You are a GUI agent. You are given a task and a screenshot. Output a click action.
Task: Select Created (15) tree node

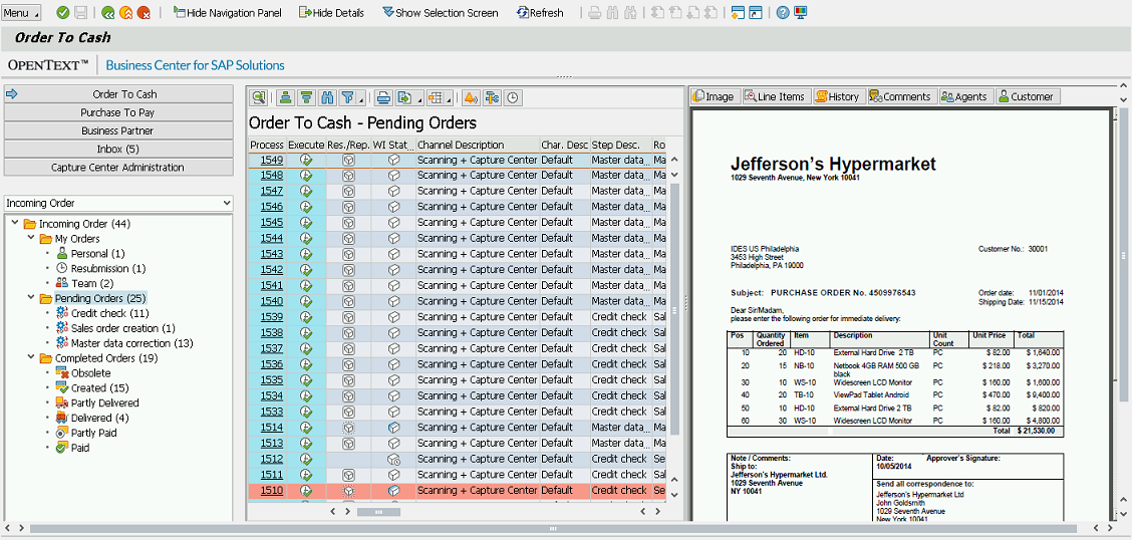100,388
